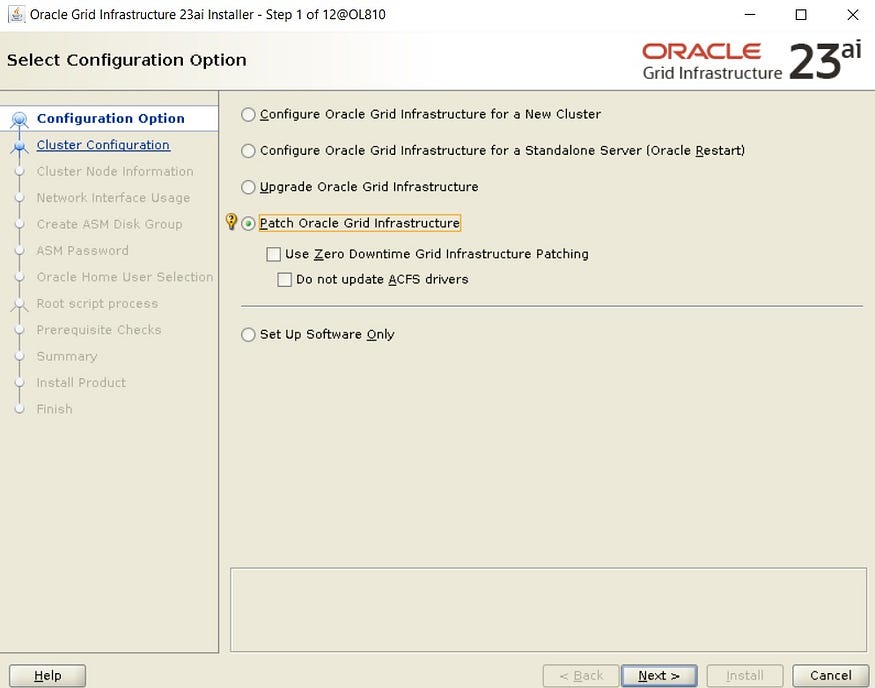Viewport: 875px width, 688px height.
Task: Select Set Up Software Only option
Action: coord(248,334)
